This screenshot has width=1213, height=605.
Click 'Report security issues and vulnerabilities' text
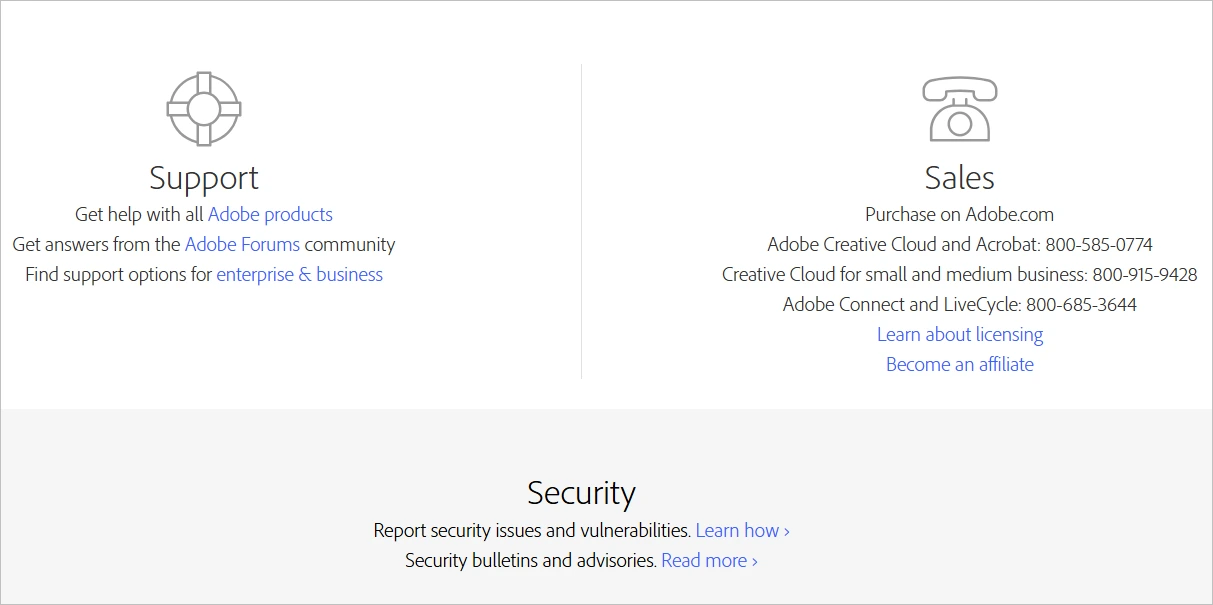(x=532, y=530)
